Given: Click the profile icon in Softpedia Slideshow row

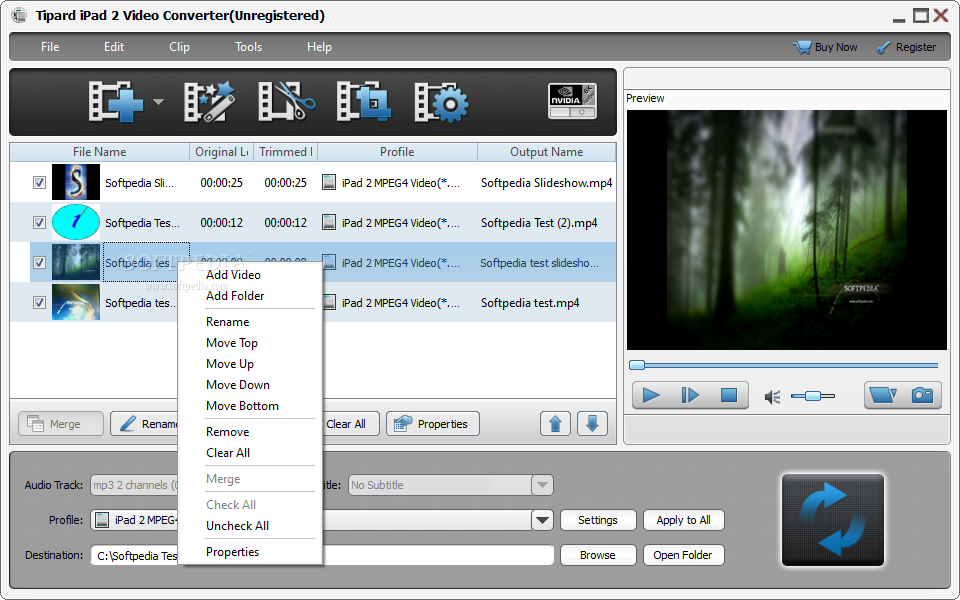Looking at the screenshot, I should pyautogui.click(x=329, y=182).
